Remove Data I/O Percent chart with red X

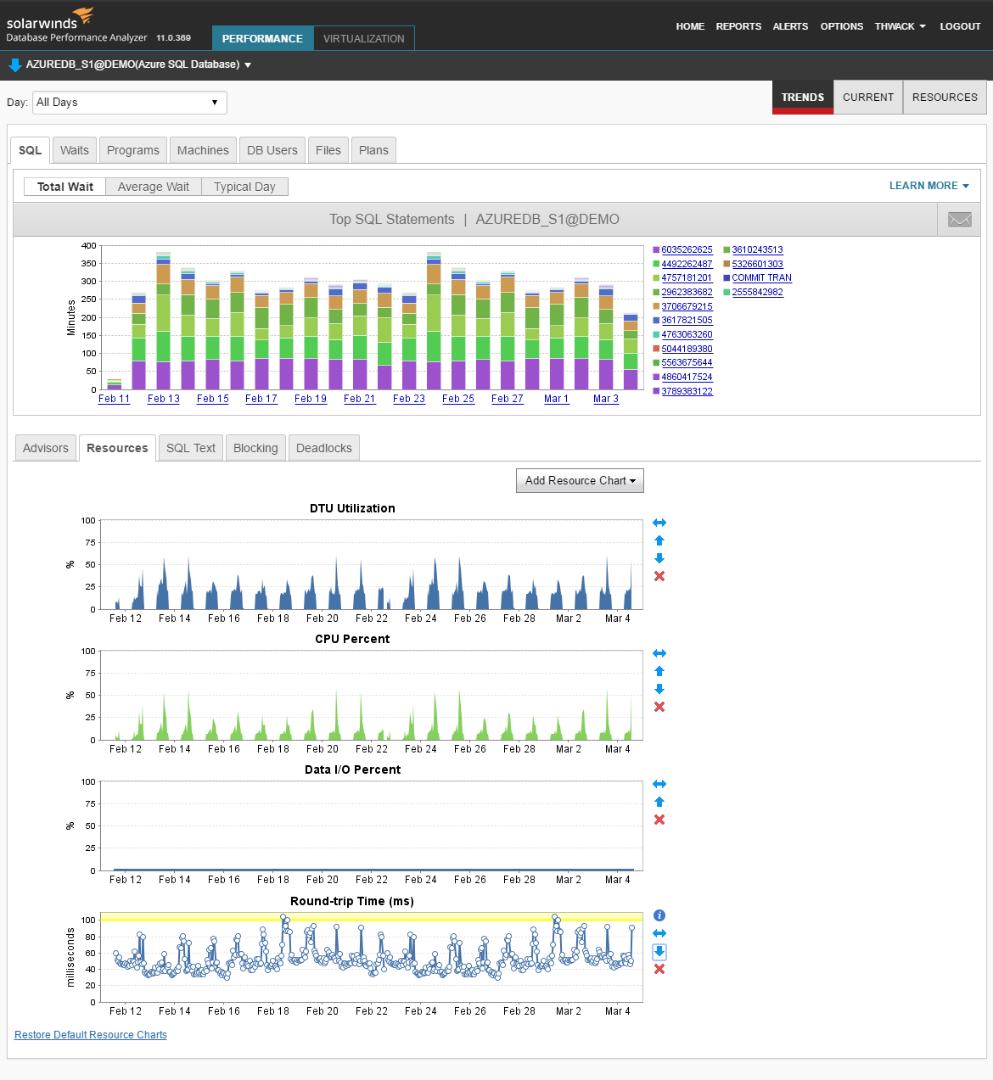(659, 820)
